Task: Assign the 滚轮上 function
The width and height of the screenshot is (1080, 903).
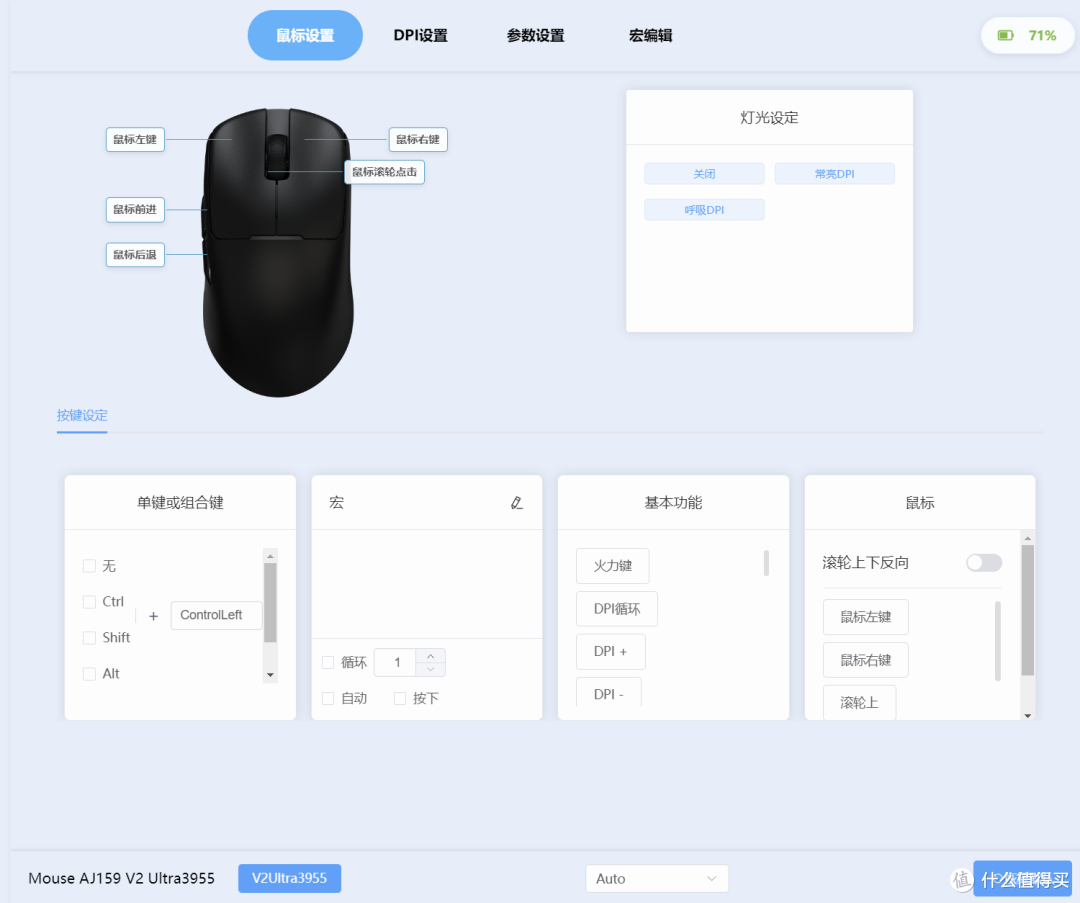Action: 859,703
